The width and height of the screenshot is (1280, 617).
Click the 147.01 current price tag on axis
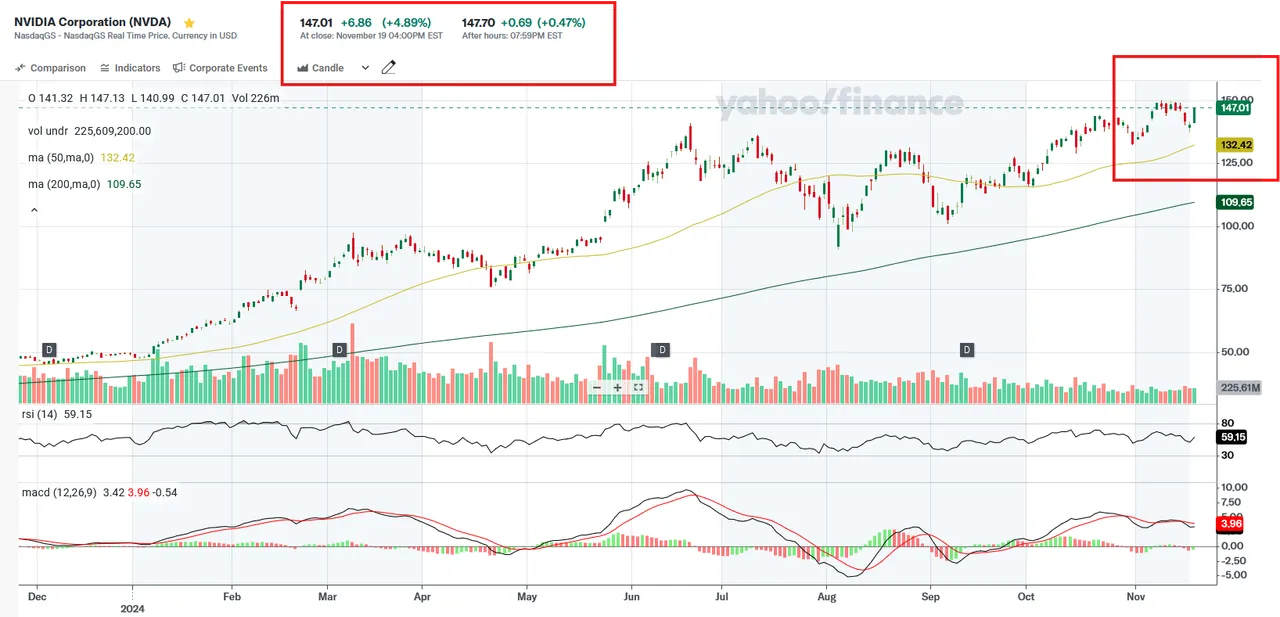pos(1236,108)
